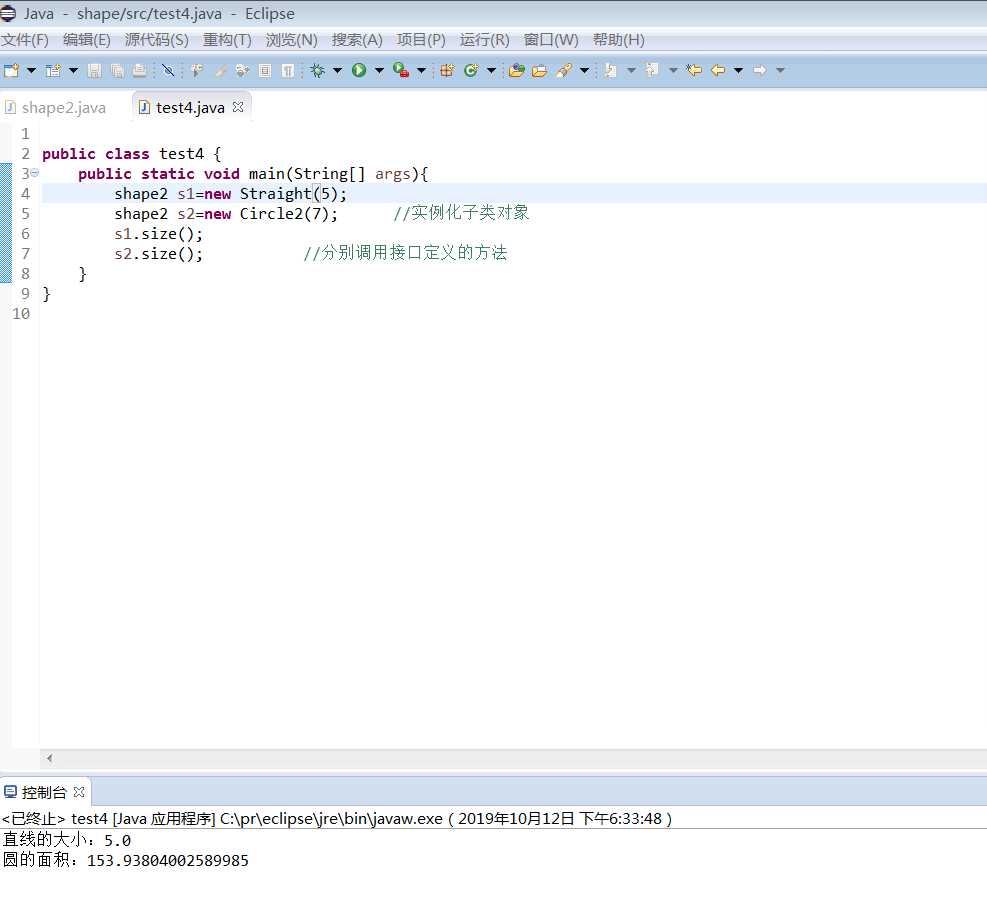The height and width of the screenshot is (918, 987).
Task: Click the Open Type icon
Action: [x=517, y=71]
